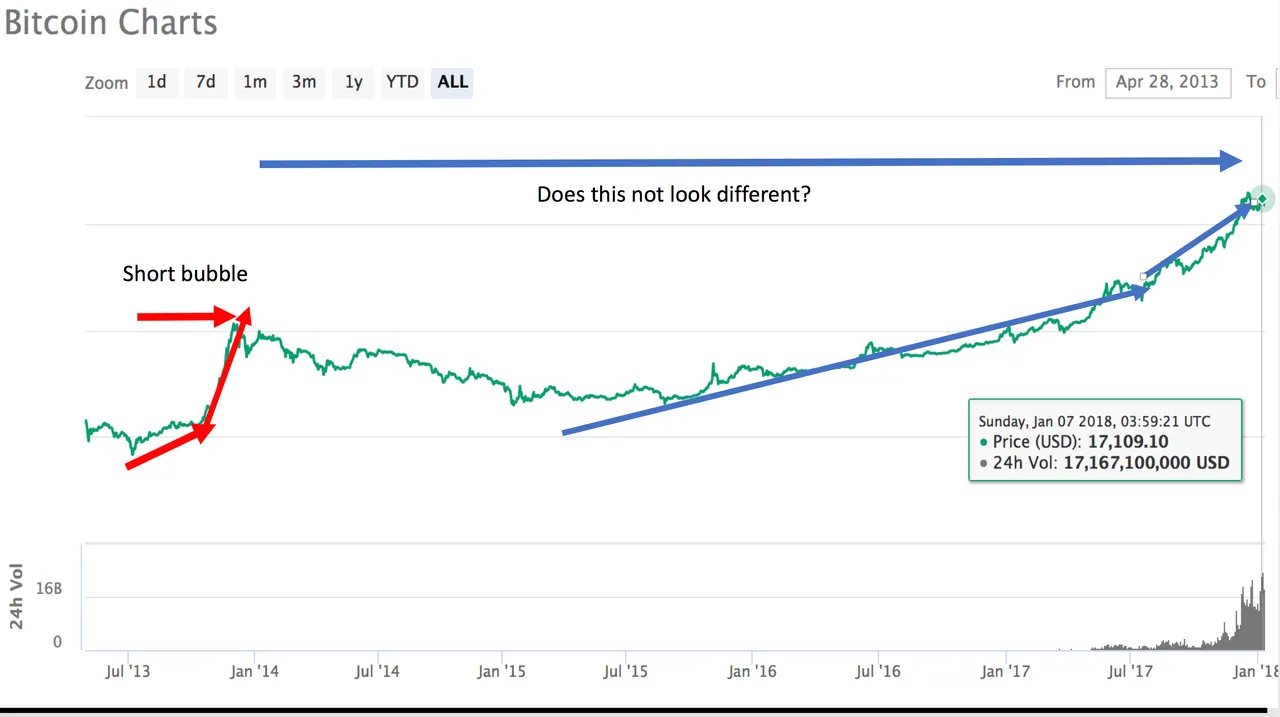Click the From label beside date field
Image resolution: width=1280 pixels, height=717 pixels.
[x=1076, y=82]
